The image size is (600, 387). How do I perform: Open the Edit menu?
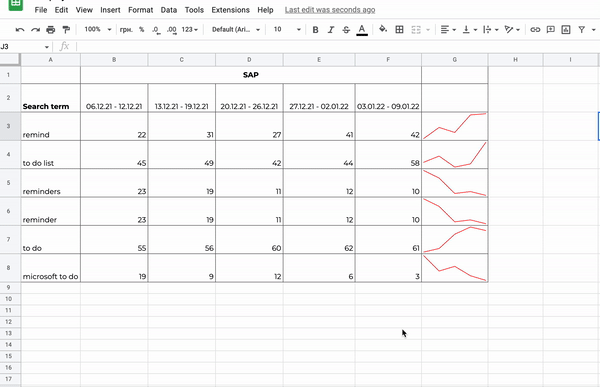pos(61,10)
